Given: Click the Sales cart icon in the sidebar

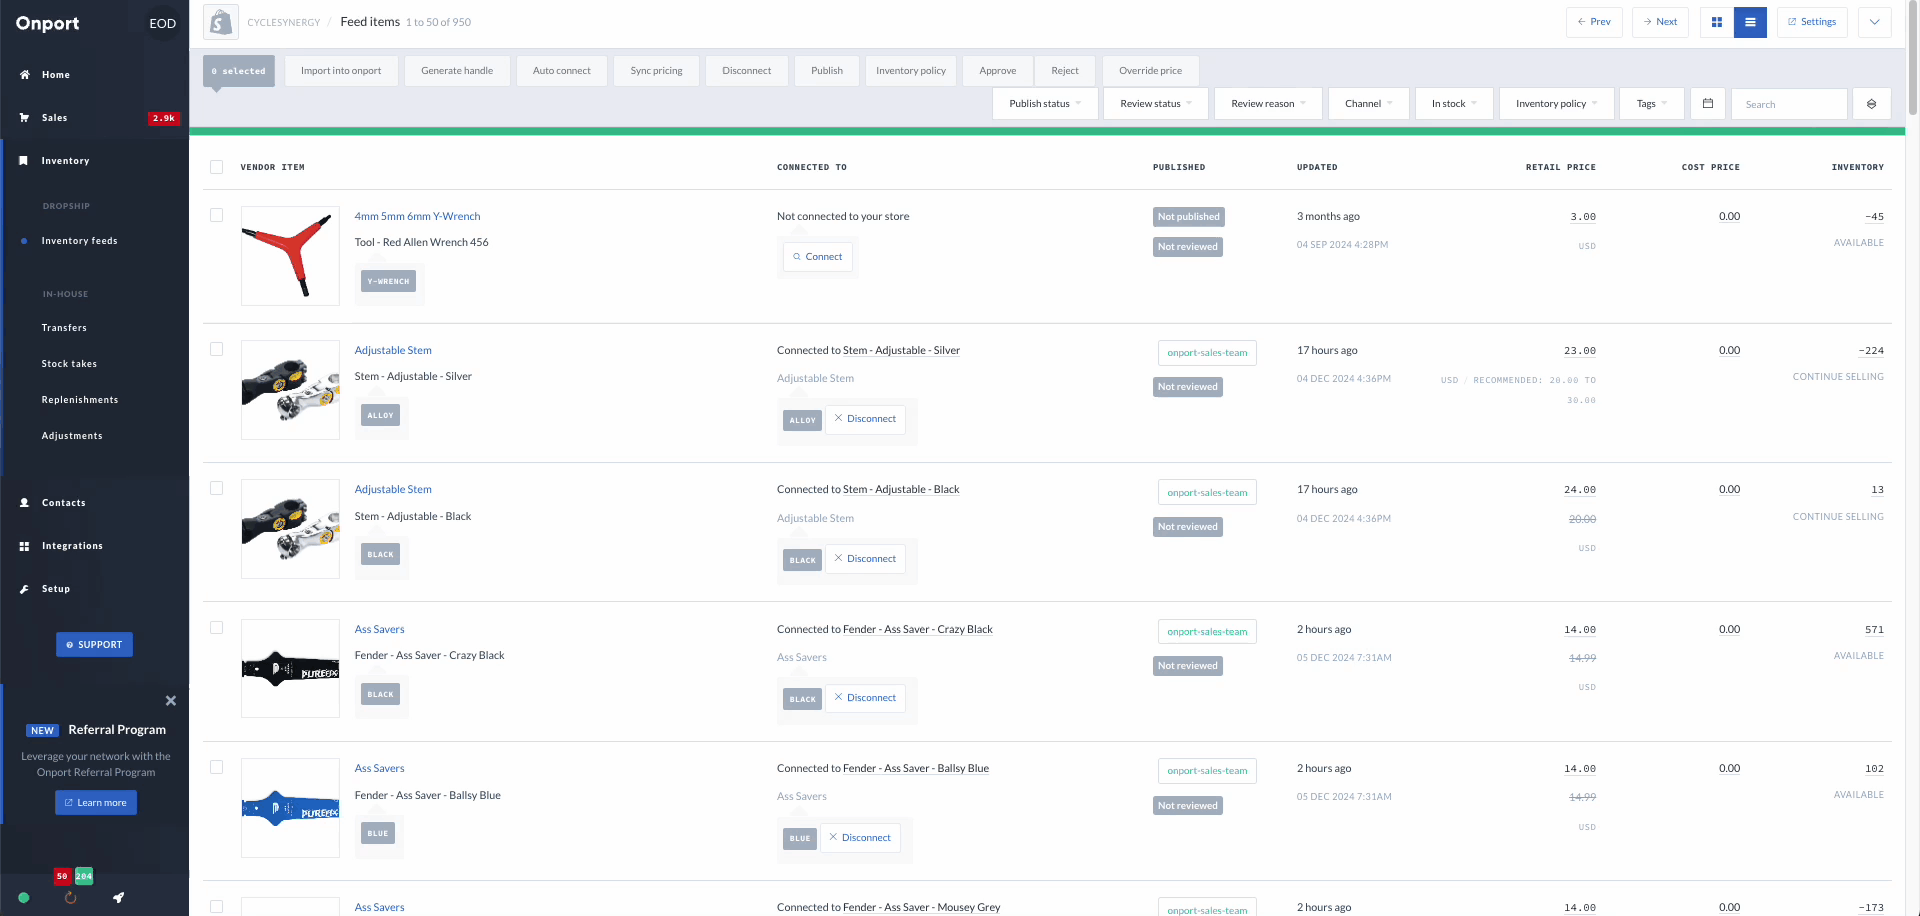Looking at the screenshot, I should [x=24, y=118].
